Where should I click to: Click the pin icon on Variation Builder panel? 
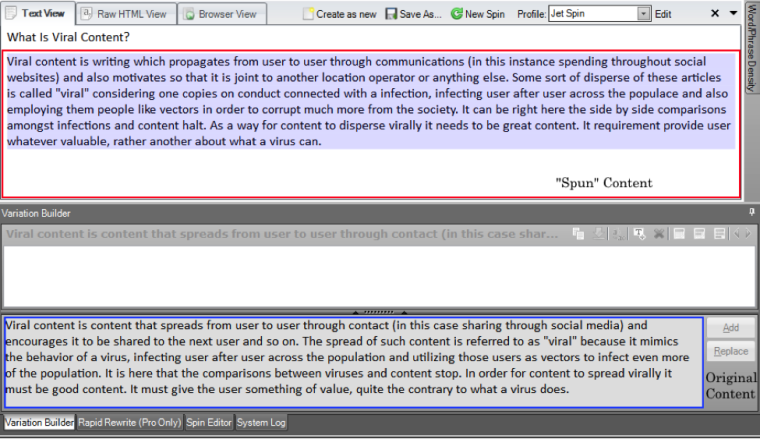point(751,213)
